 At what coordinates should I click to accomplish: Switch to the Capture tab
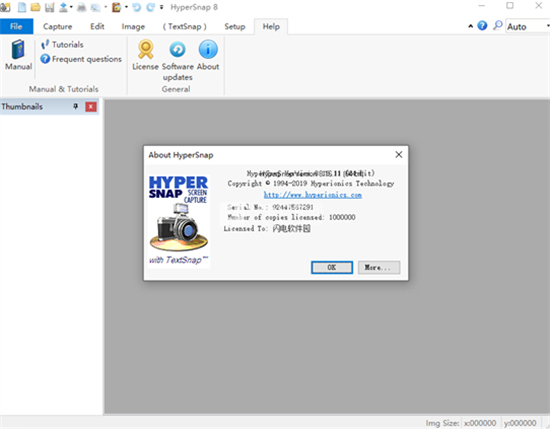(x=58, y=27)
